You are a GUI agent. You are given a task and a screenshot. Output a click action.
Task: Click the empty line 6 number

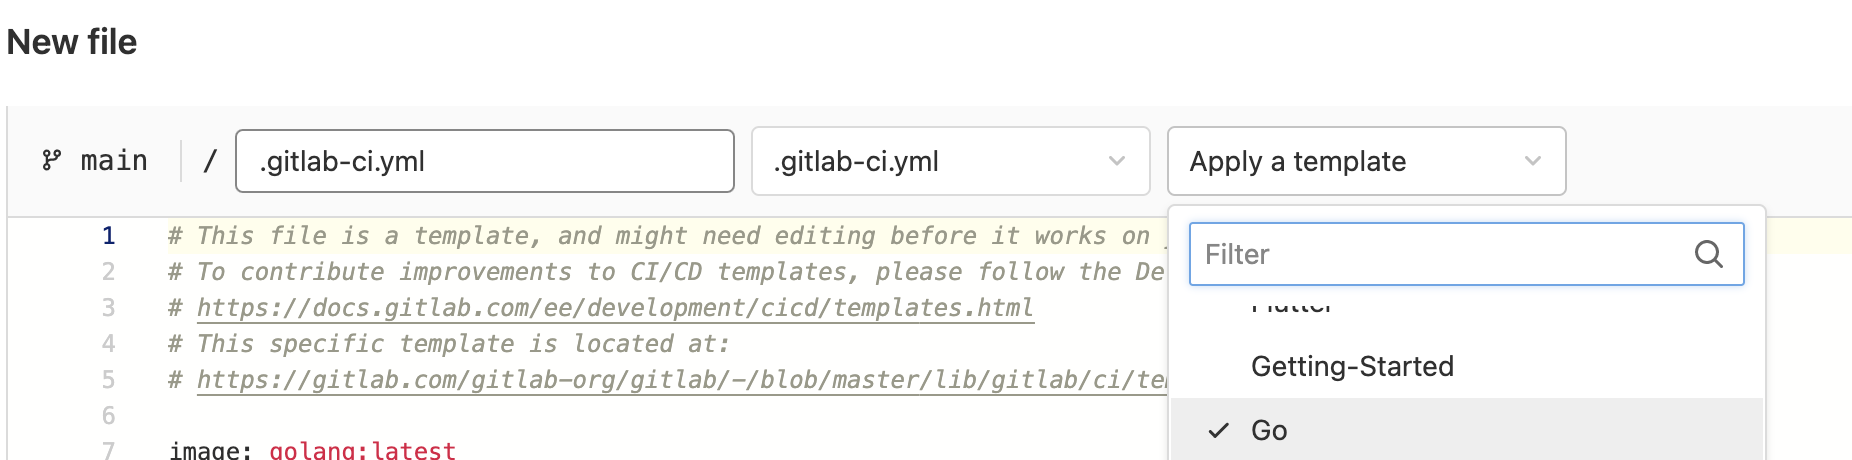[x=108, y=416]
